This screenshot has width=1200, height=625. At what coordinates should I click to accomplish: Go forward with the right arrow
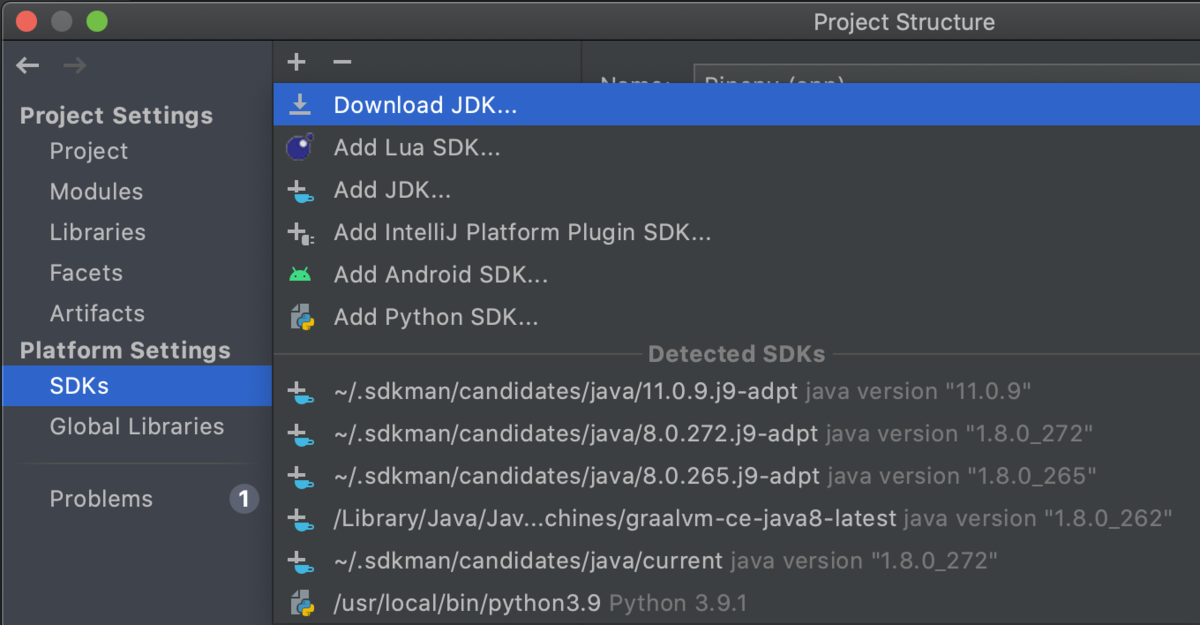click(75, 66)
